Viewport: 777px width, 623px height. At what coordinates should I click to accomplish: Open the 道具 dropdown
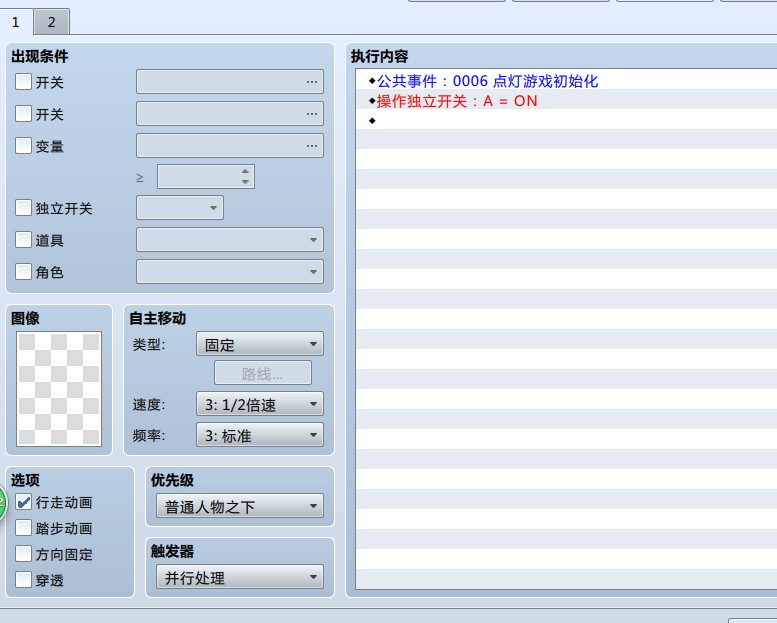[x=230, y=240]
